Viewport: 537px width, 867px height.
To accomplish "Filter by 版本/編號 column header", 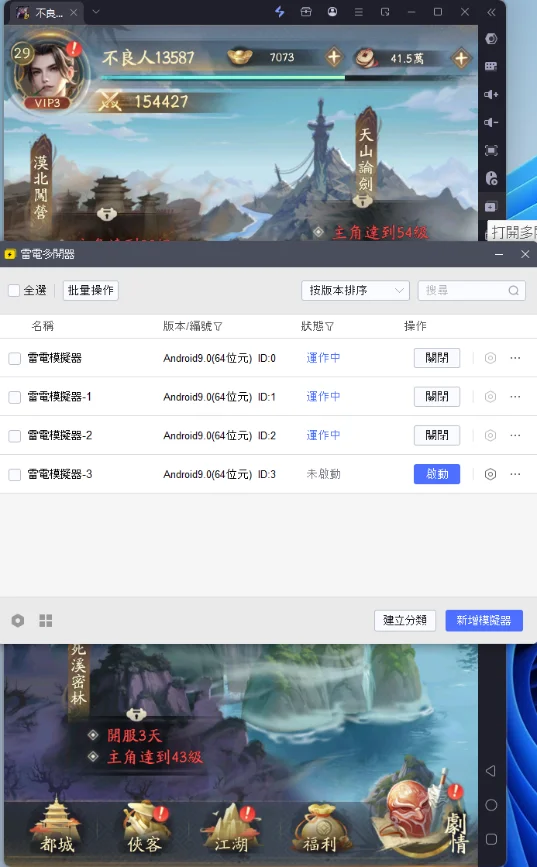I will (x=192, y=326).
